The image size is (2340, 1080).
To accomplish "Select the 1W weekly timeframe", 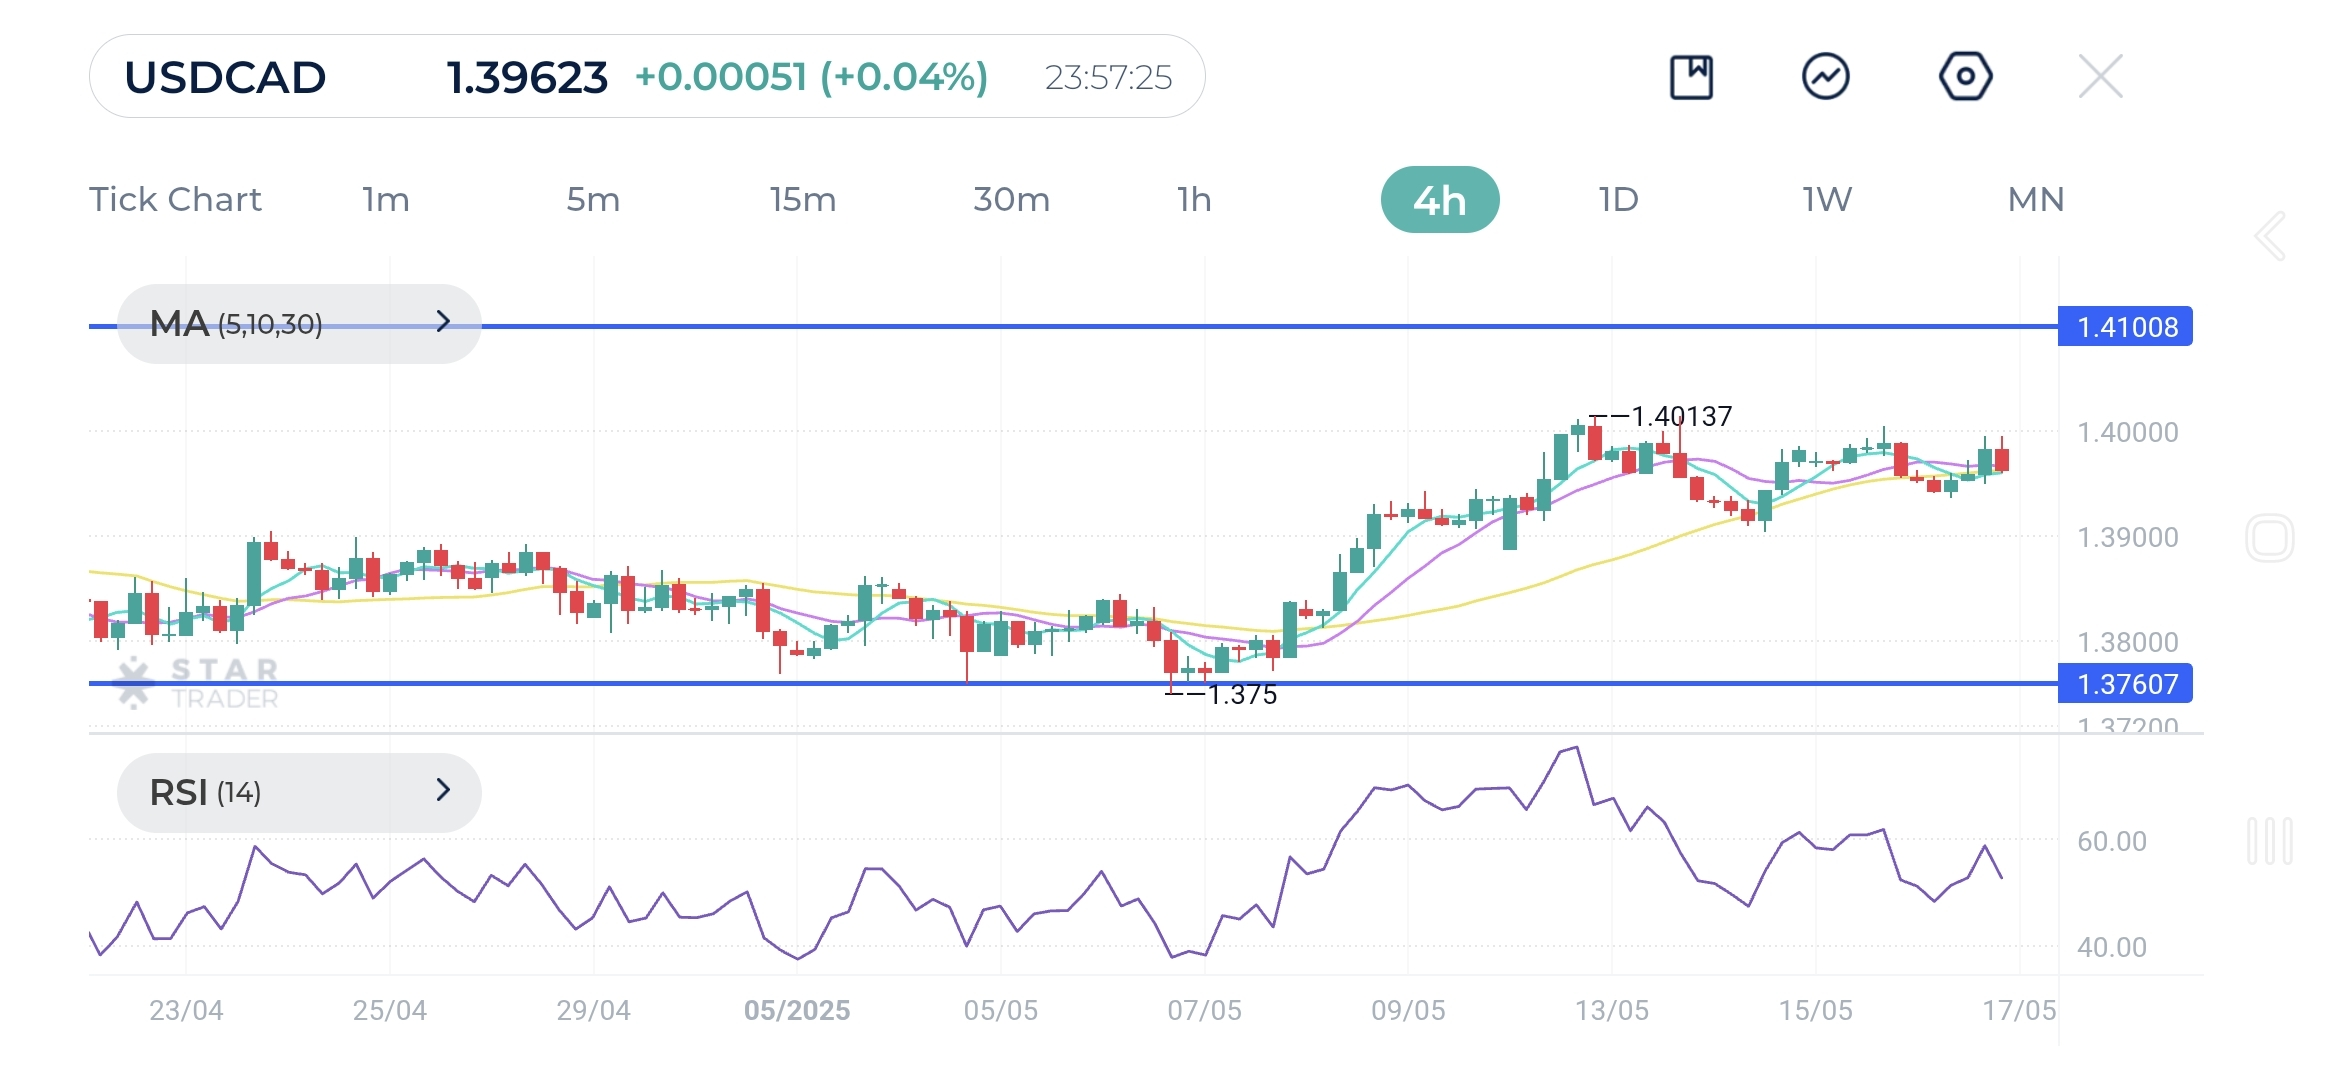I will click(x=1824, y=199).
